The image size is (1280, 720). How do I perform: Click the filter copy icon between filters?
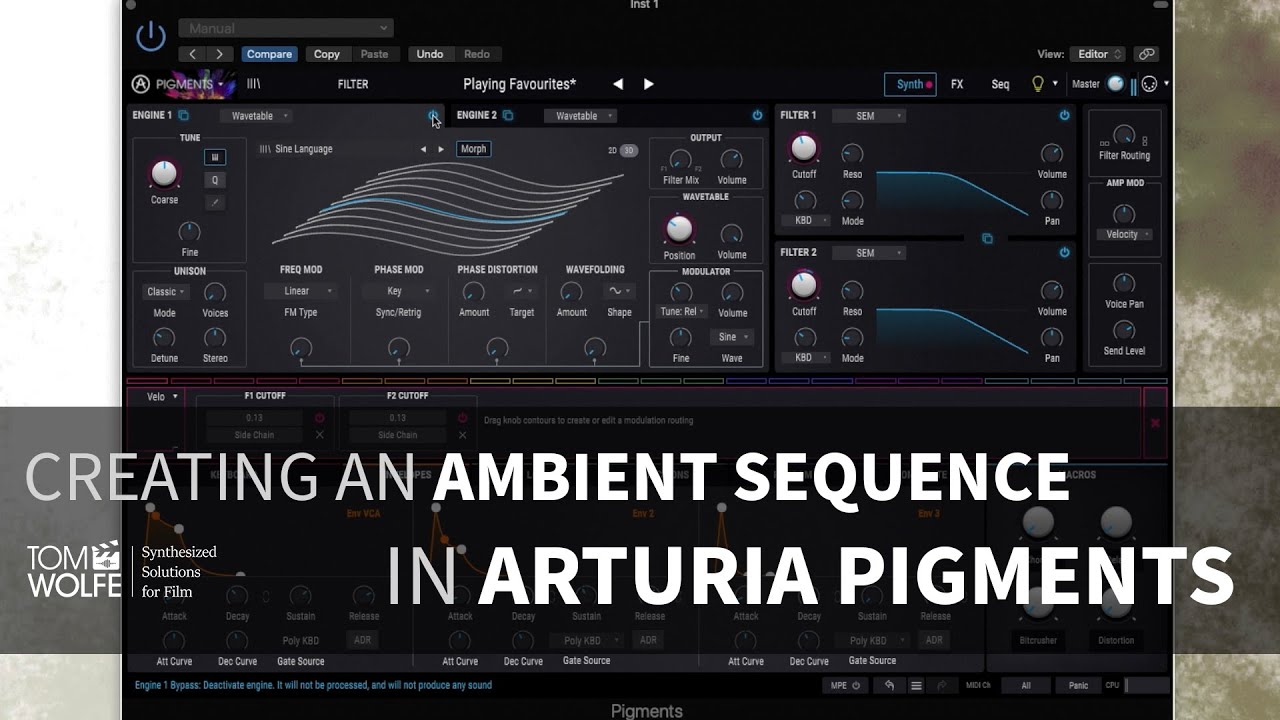pos(987,238)
